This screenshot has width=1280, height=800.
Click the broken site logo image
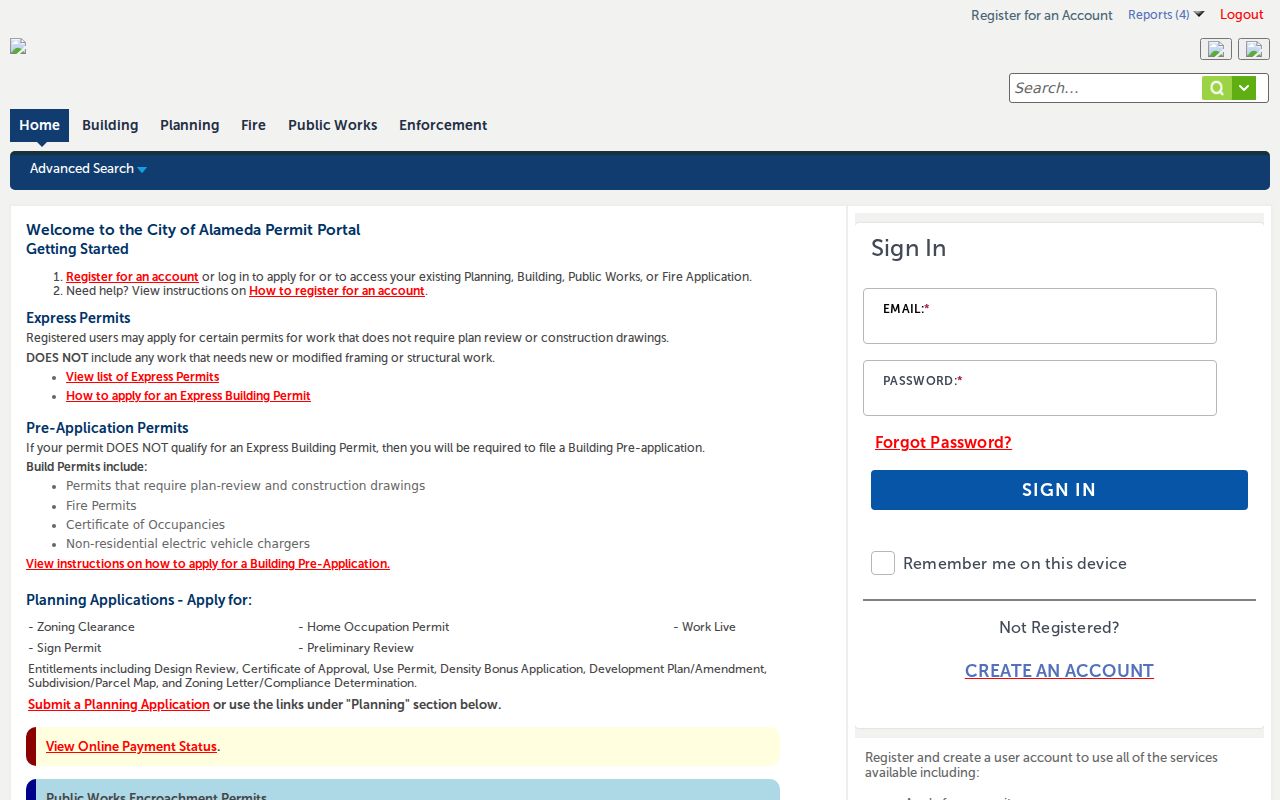pos(18,46)
